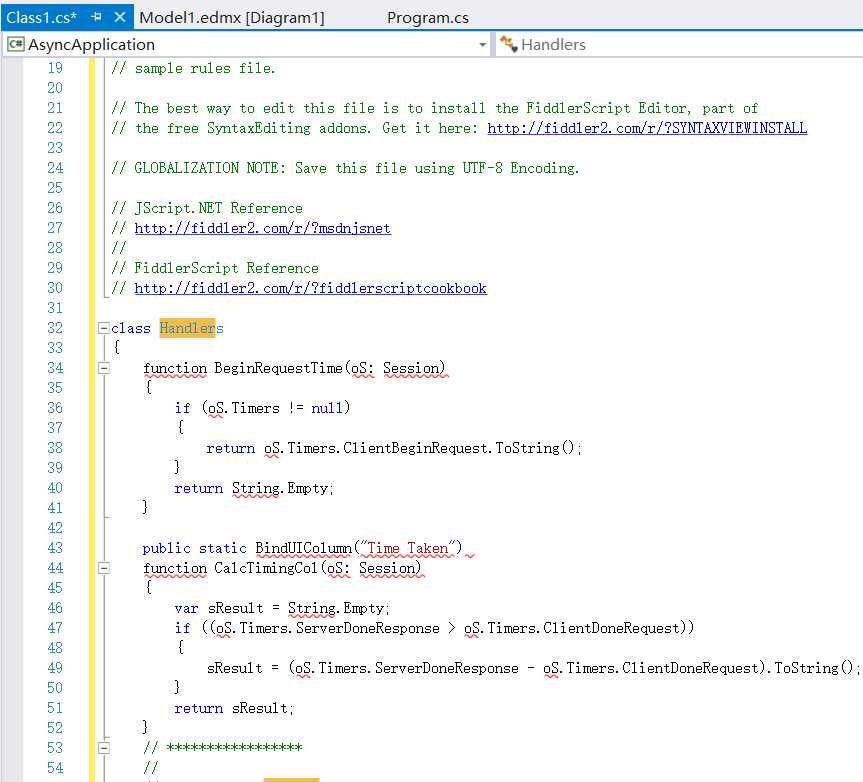Screen dimensions: 863x782
Task: Click the GLOBALIZATION NOTE comment line
Action: [x=345, y=168]
